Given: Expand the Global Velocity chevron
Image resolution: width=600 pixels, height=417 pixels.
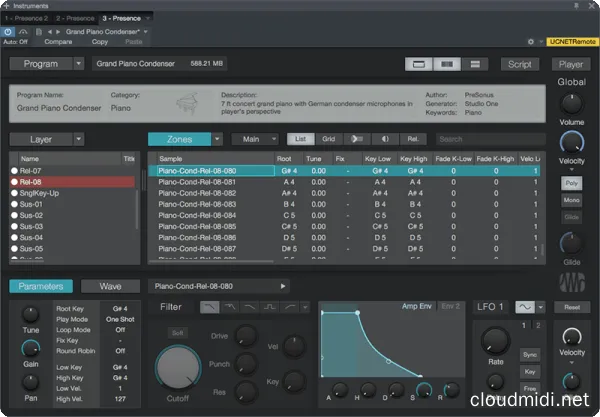Looking at the screenshot, I should 572,169.
